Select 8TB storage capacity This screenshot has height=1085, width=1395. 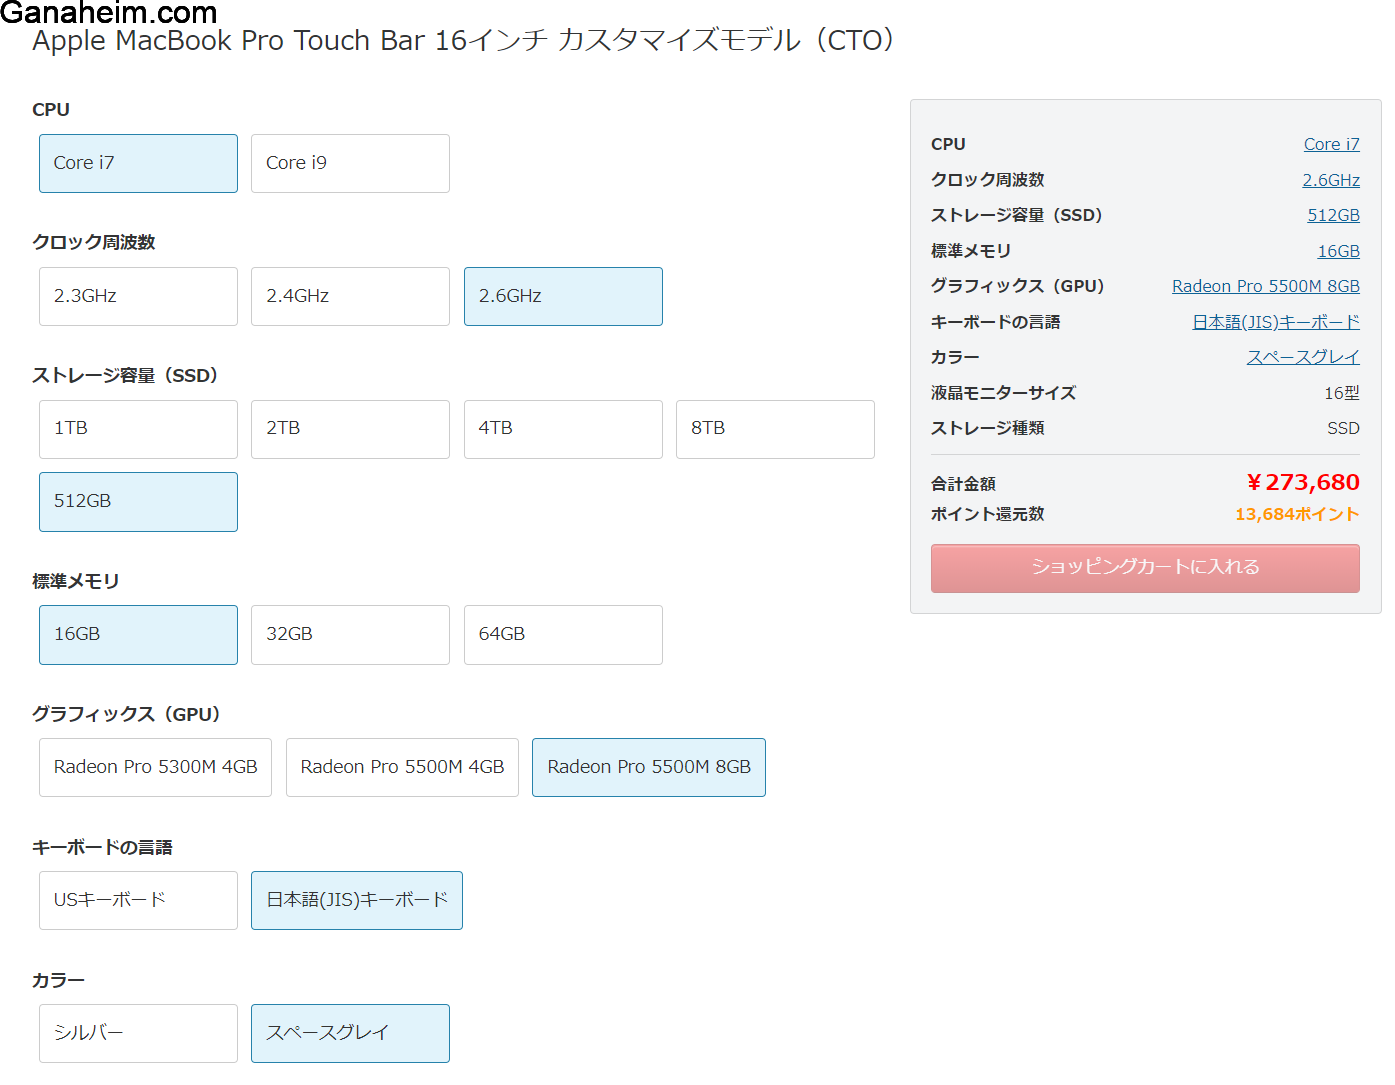point(775,429)
